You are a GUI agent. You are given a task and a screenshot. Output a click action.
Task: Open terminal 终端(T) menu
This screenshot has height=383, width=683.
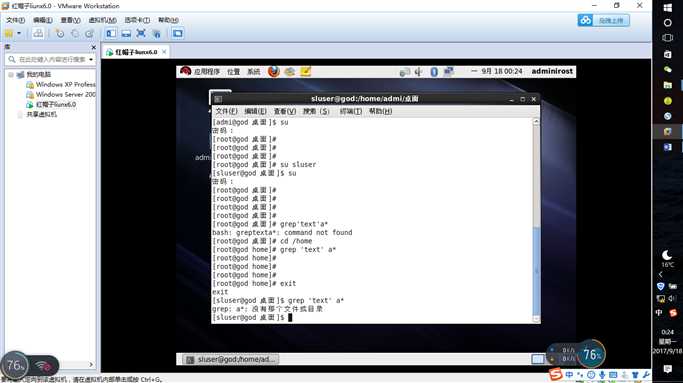coord(351,111)
